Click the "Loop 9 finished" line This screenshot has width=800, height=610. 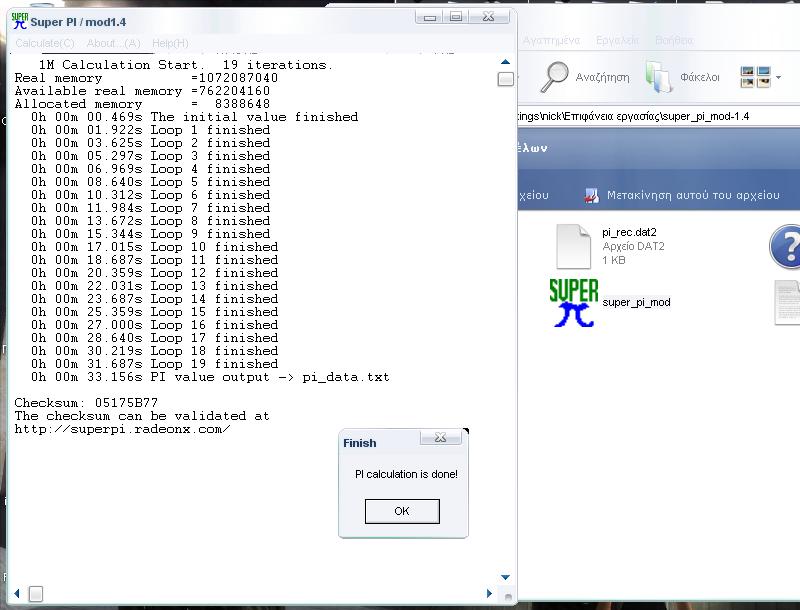(x=150, y=234)
